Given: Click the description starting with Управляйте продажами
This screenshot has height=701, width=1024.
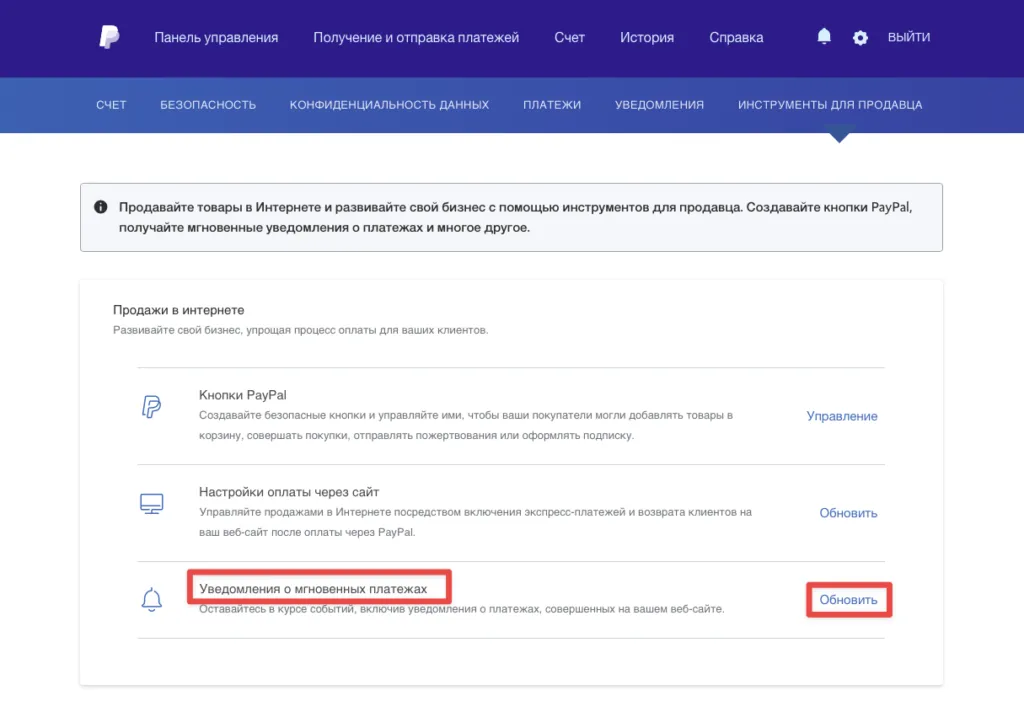Looking at the screenshot, I should [475, 522].
